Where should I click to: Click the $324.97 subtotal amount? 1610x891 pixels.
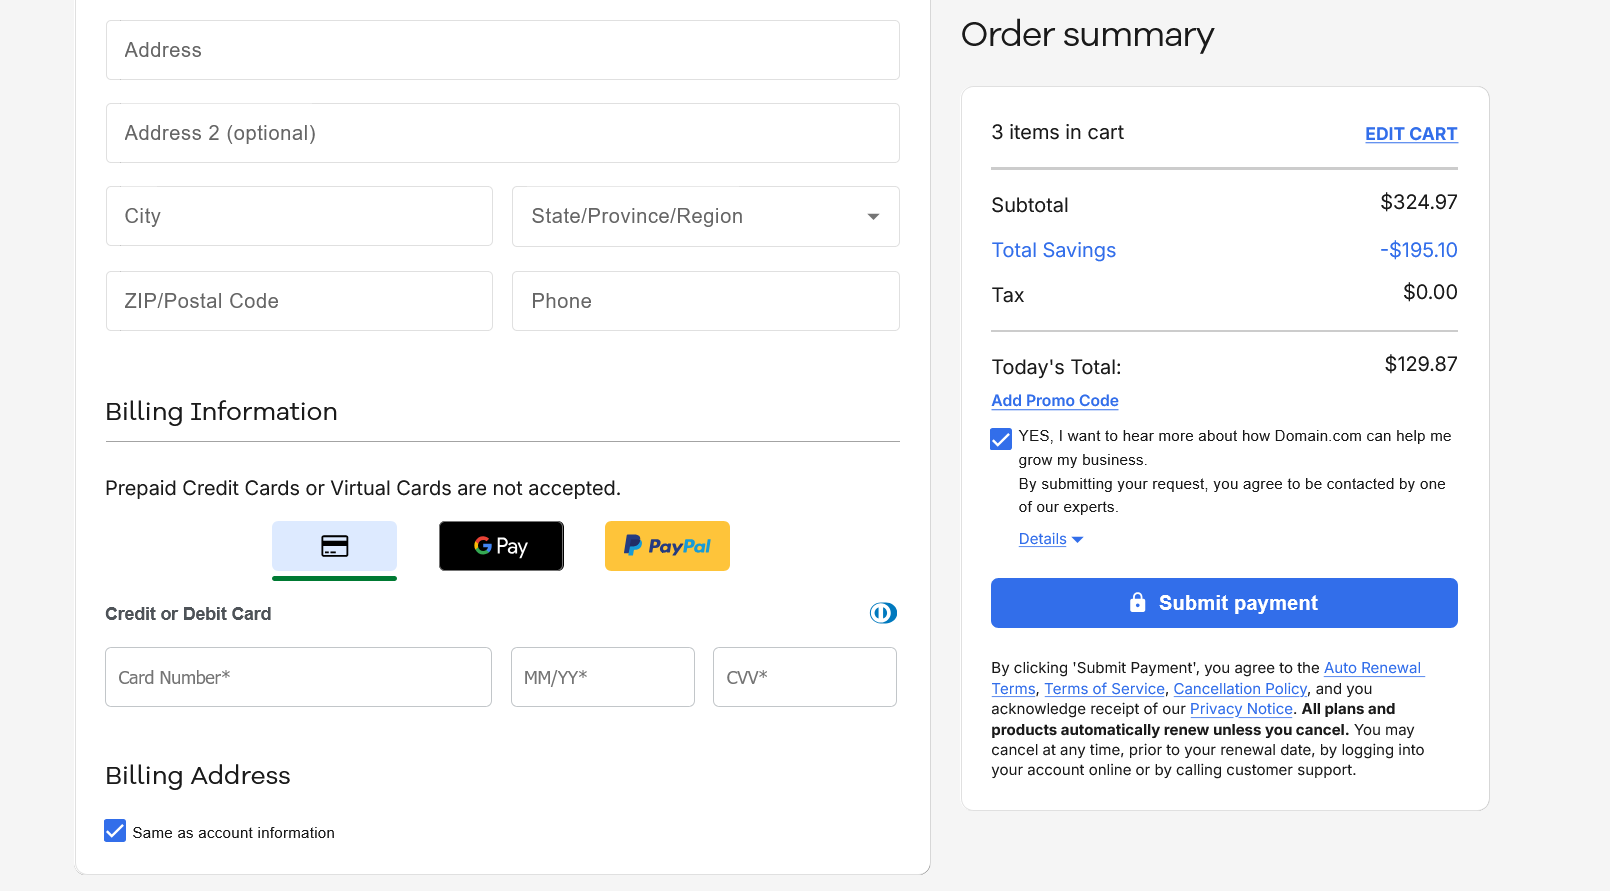pos(1419,202)
